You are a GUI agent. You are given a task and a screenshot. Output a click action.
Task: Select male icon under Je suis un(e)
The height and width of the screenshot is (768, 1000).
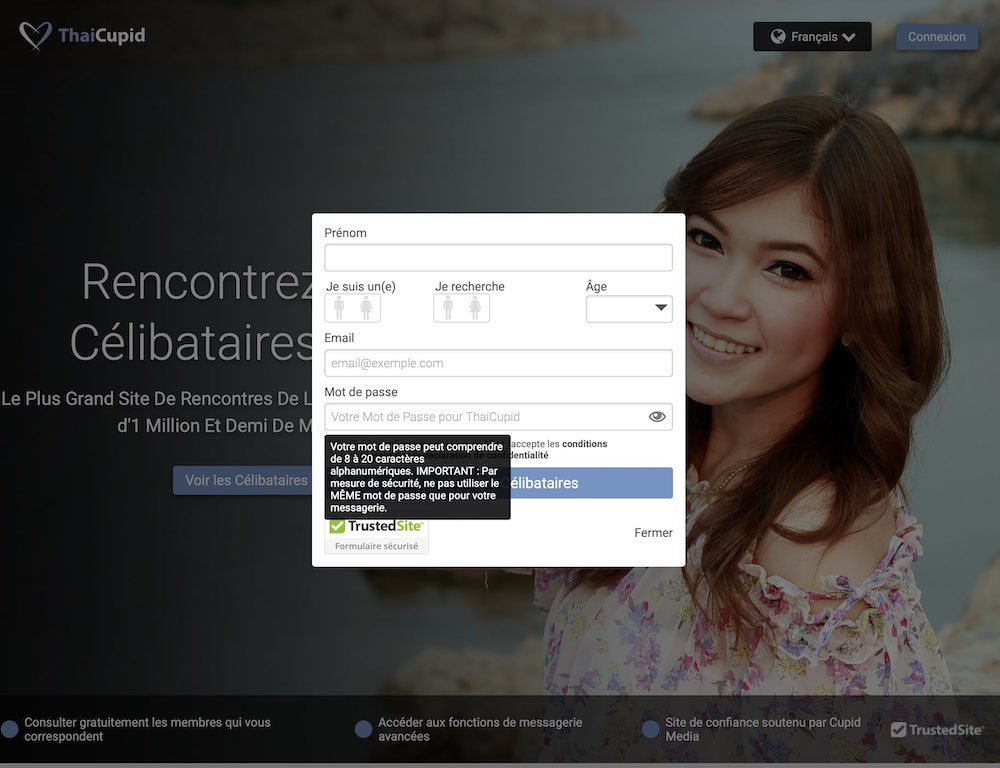point(340,308)
